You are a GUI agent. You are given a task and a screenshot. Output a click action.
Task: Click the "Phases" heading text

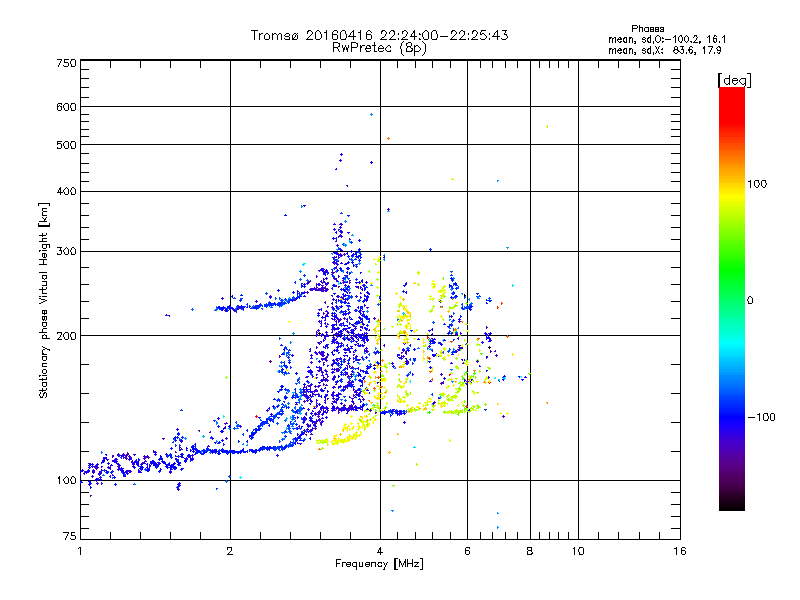point(647,29)
